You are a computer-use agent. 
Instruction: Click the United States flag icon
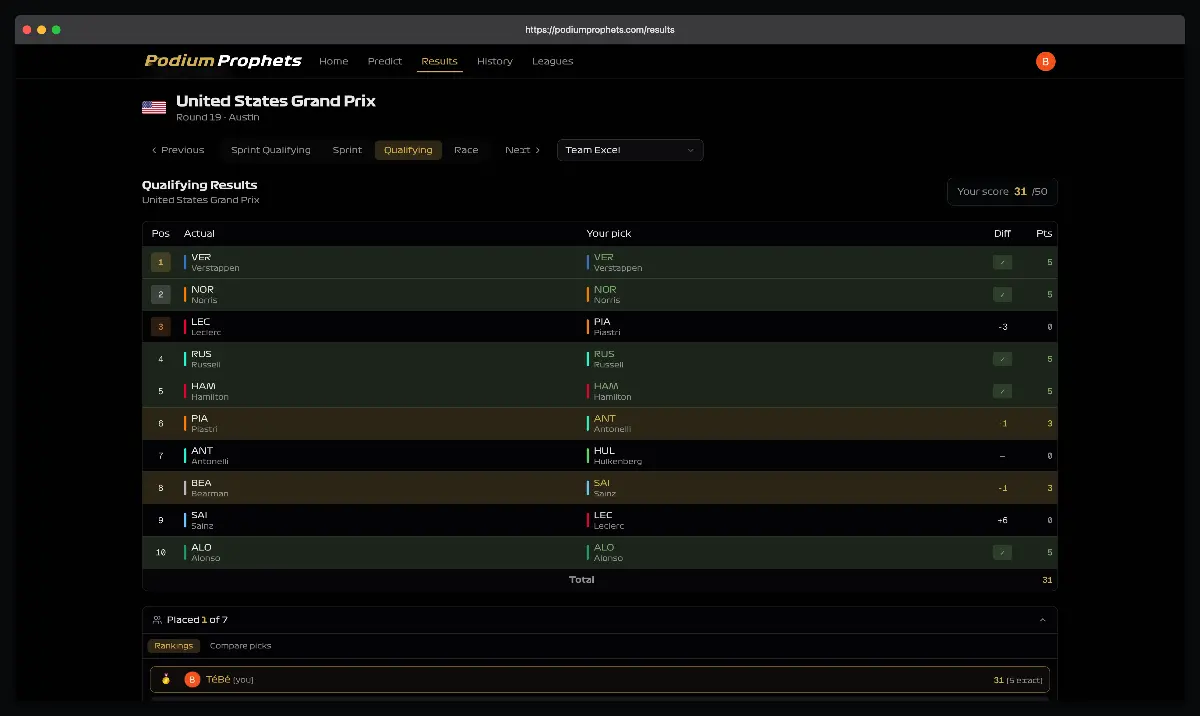point(153,106)
